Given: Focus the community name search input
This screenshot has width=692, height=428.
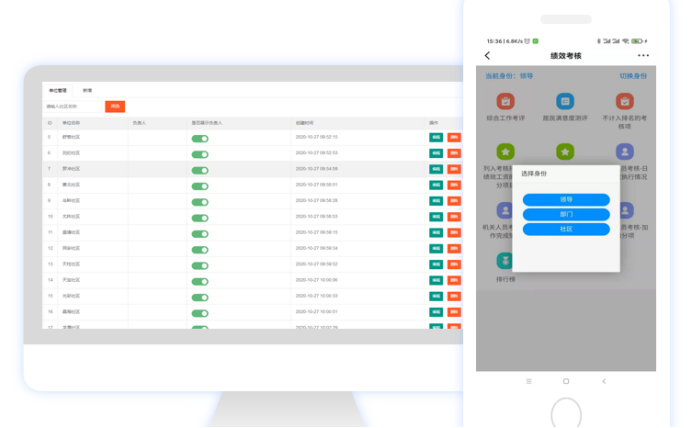Looking at the screenshot, I should click(x=72, y=106).
